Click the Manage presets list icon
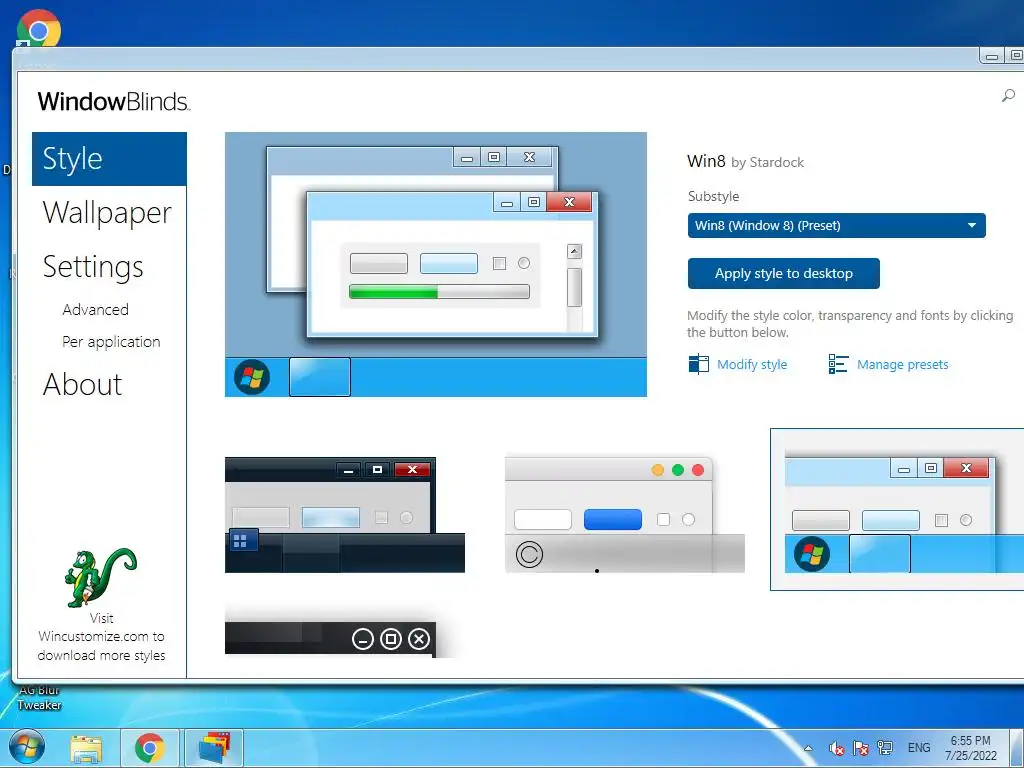This screenshot has height=768, width=1024. [x=838, y=364]
